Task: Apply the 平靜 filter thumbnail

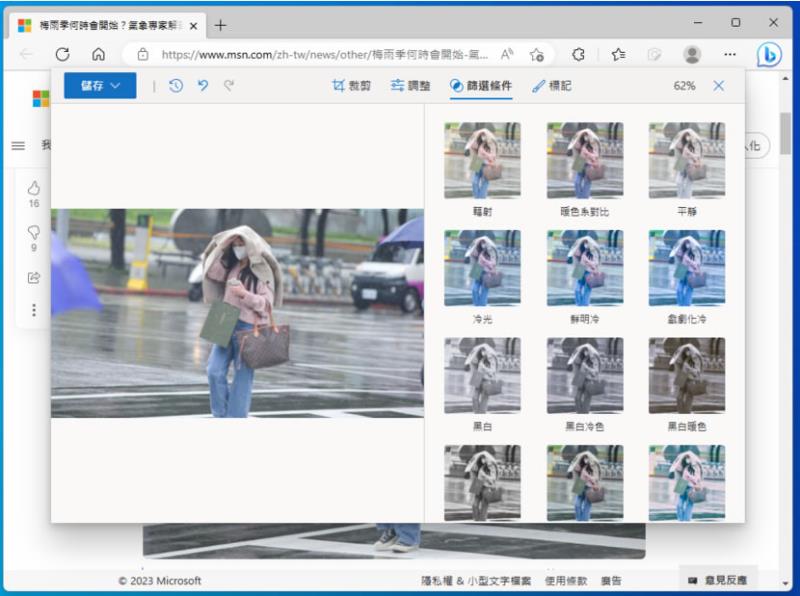Action: 687,160
